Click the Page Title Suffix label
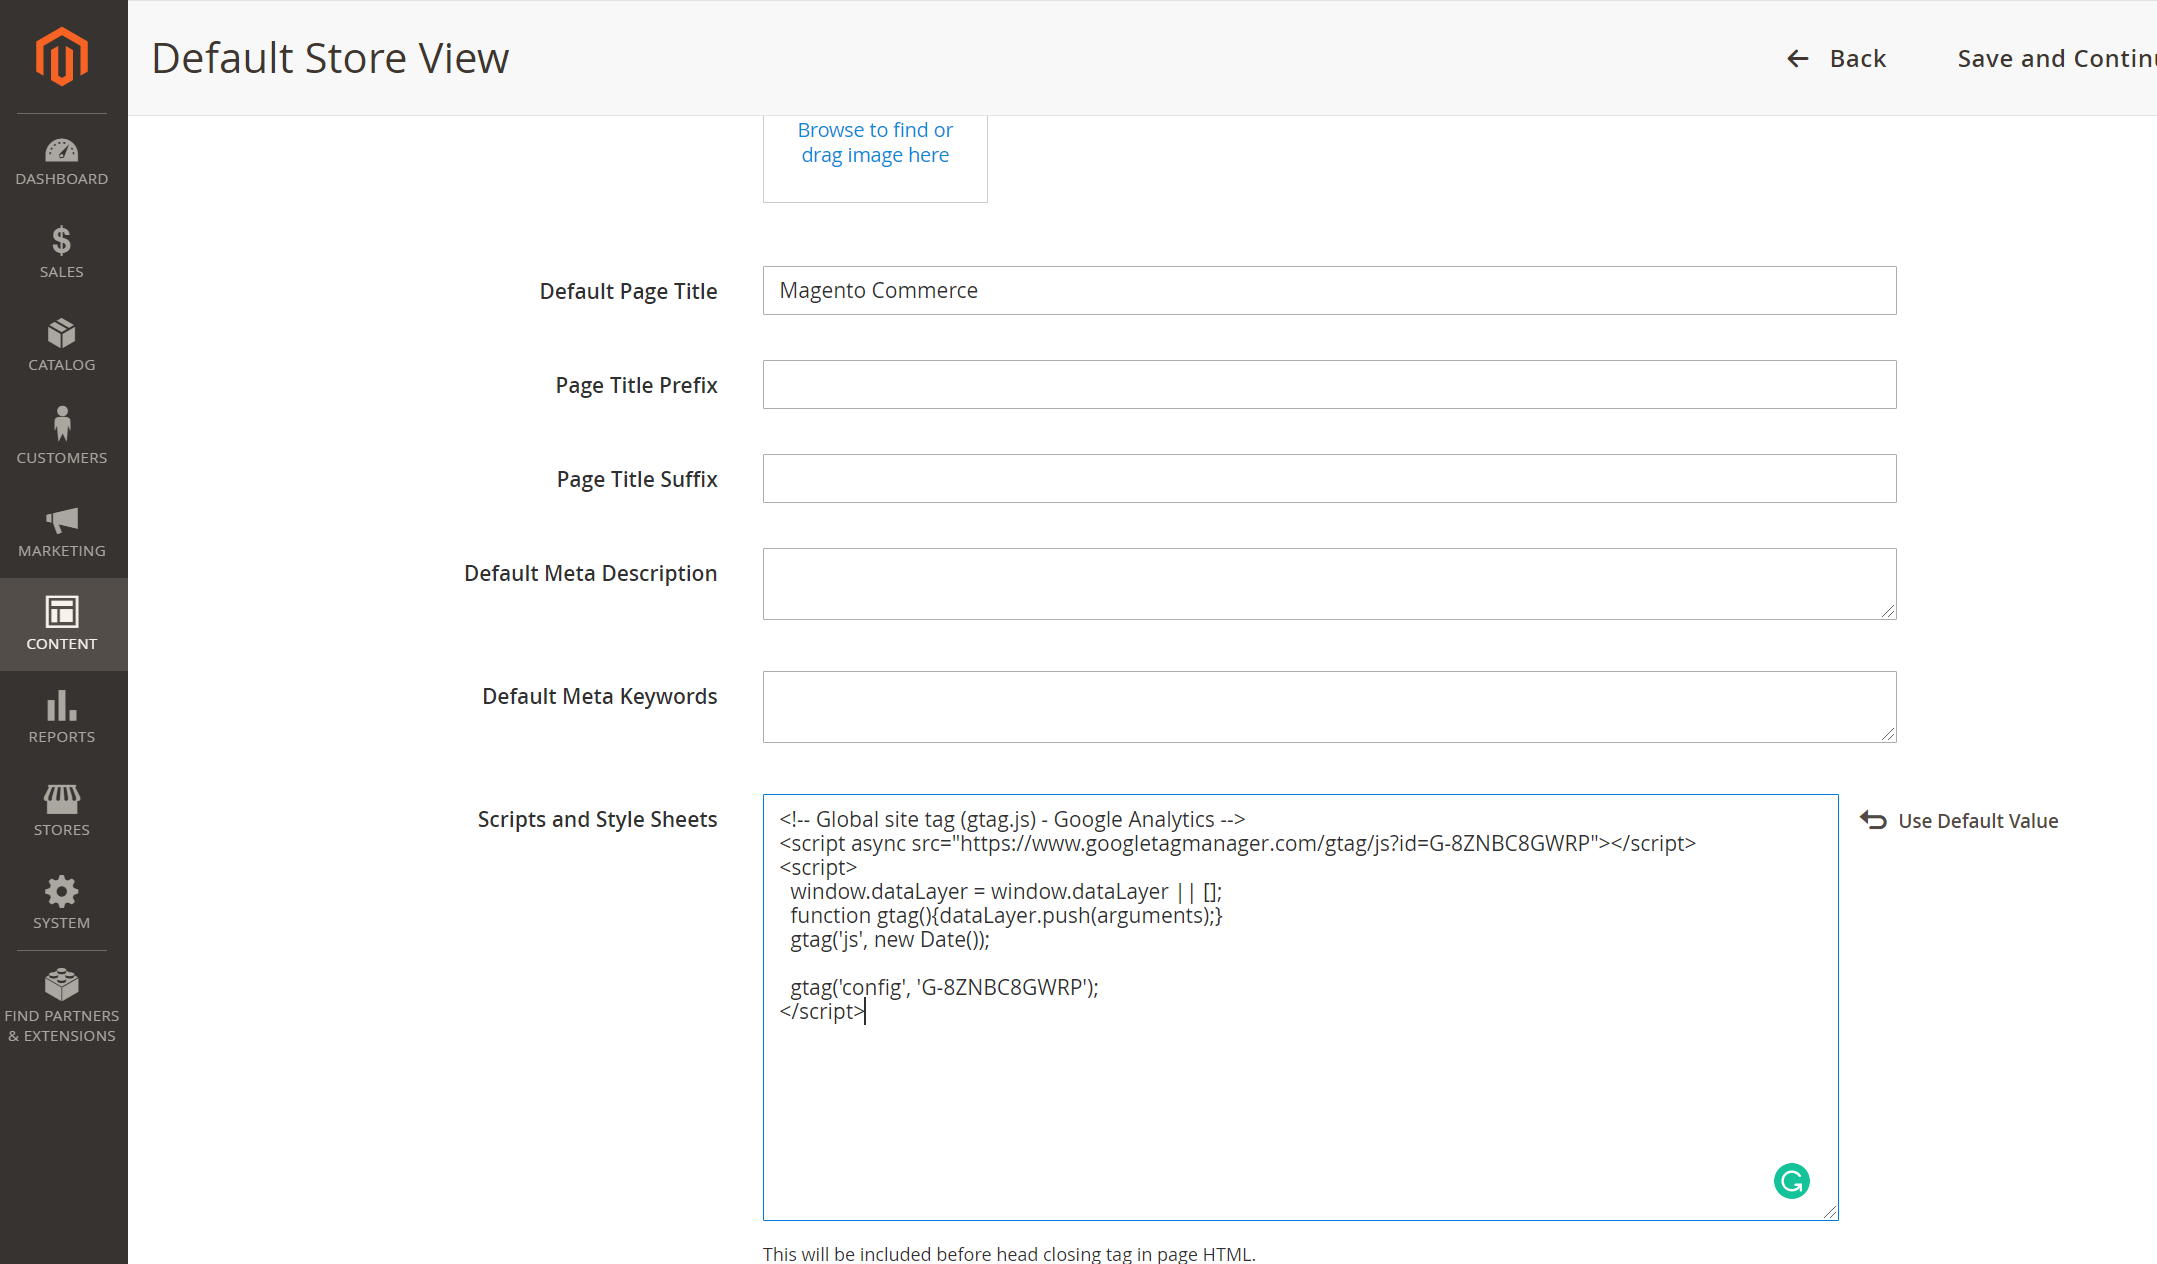Image resolution: width=2157 pixels, height=1264 pixels. tap(637, 479)
